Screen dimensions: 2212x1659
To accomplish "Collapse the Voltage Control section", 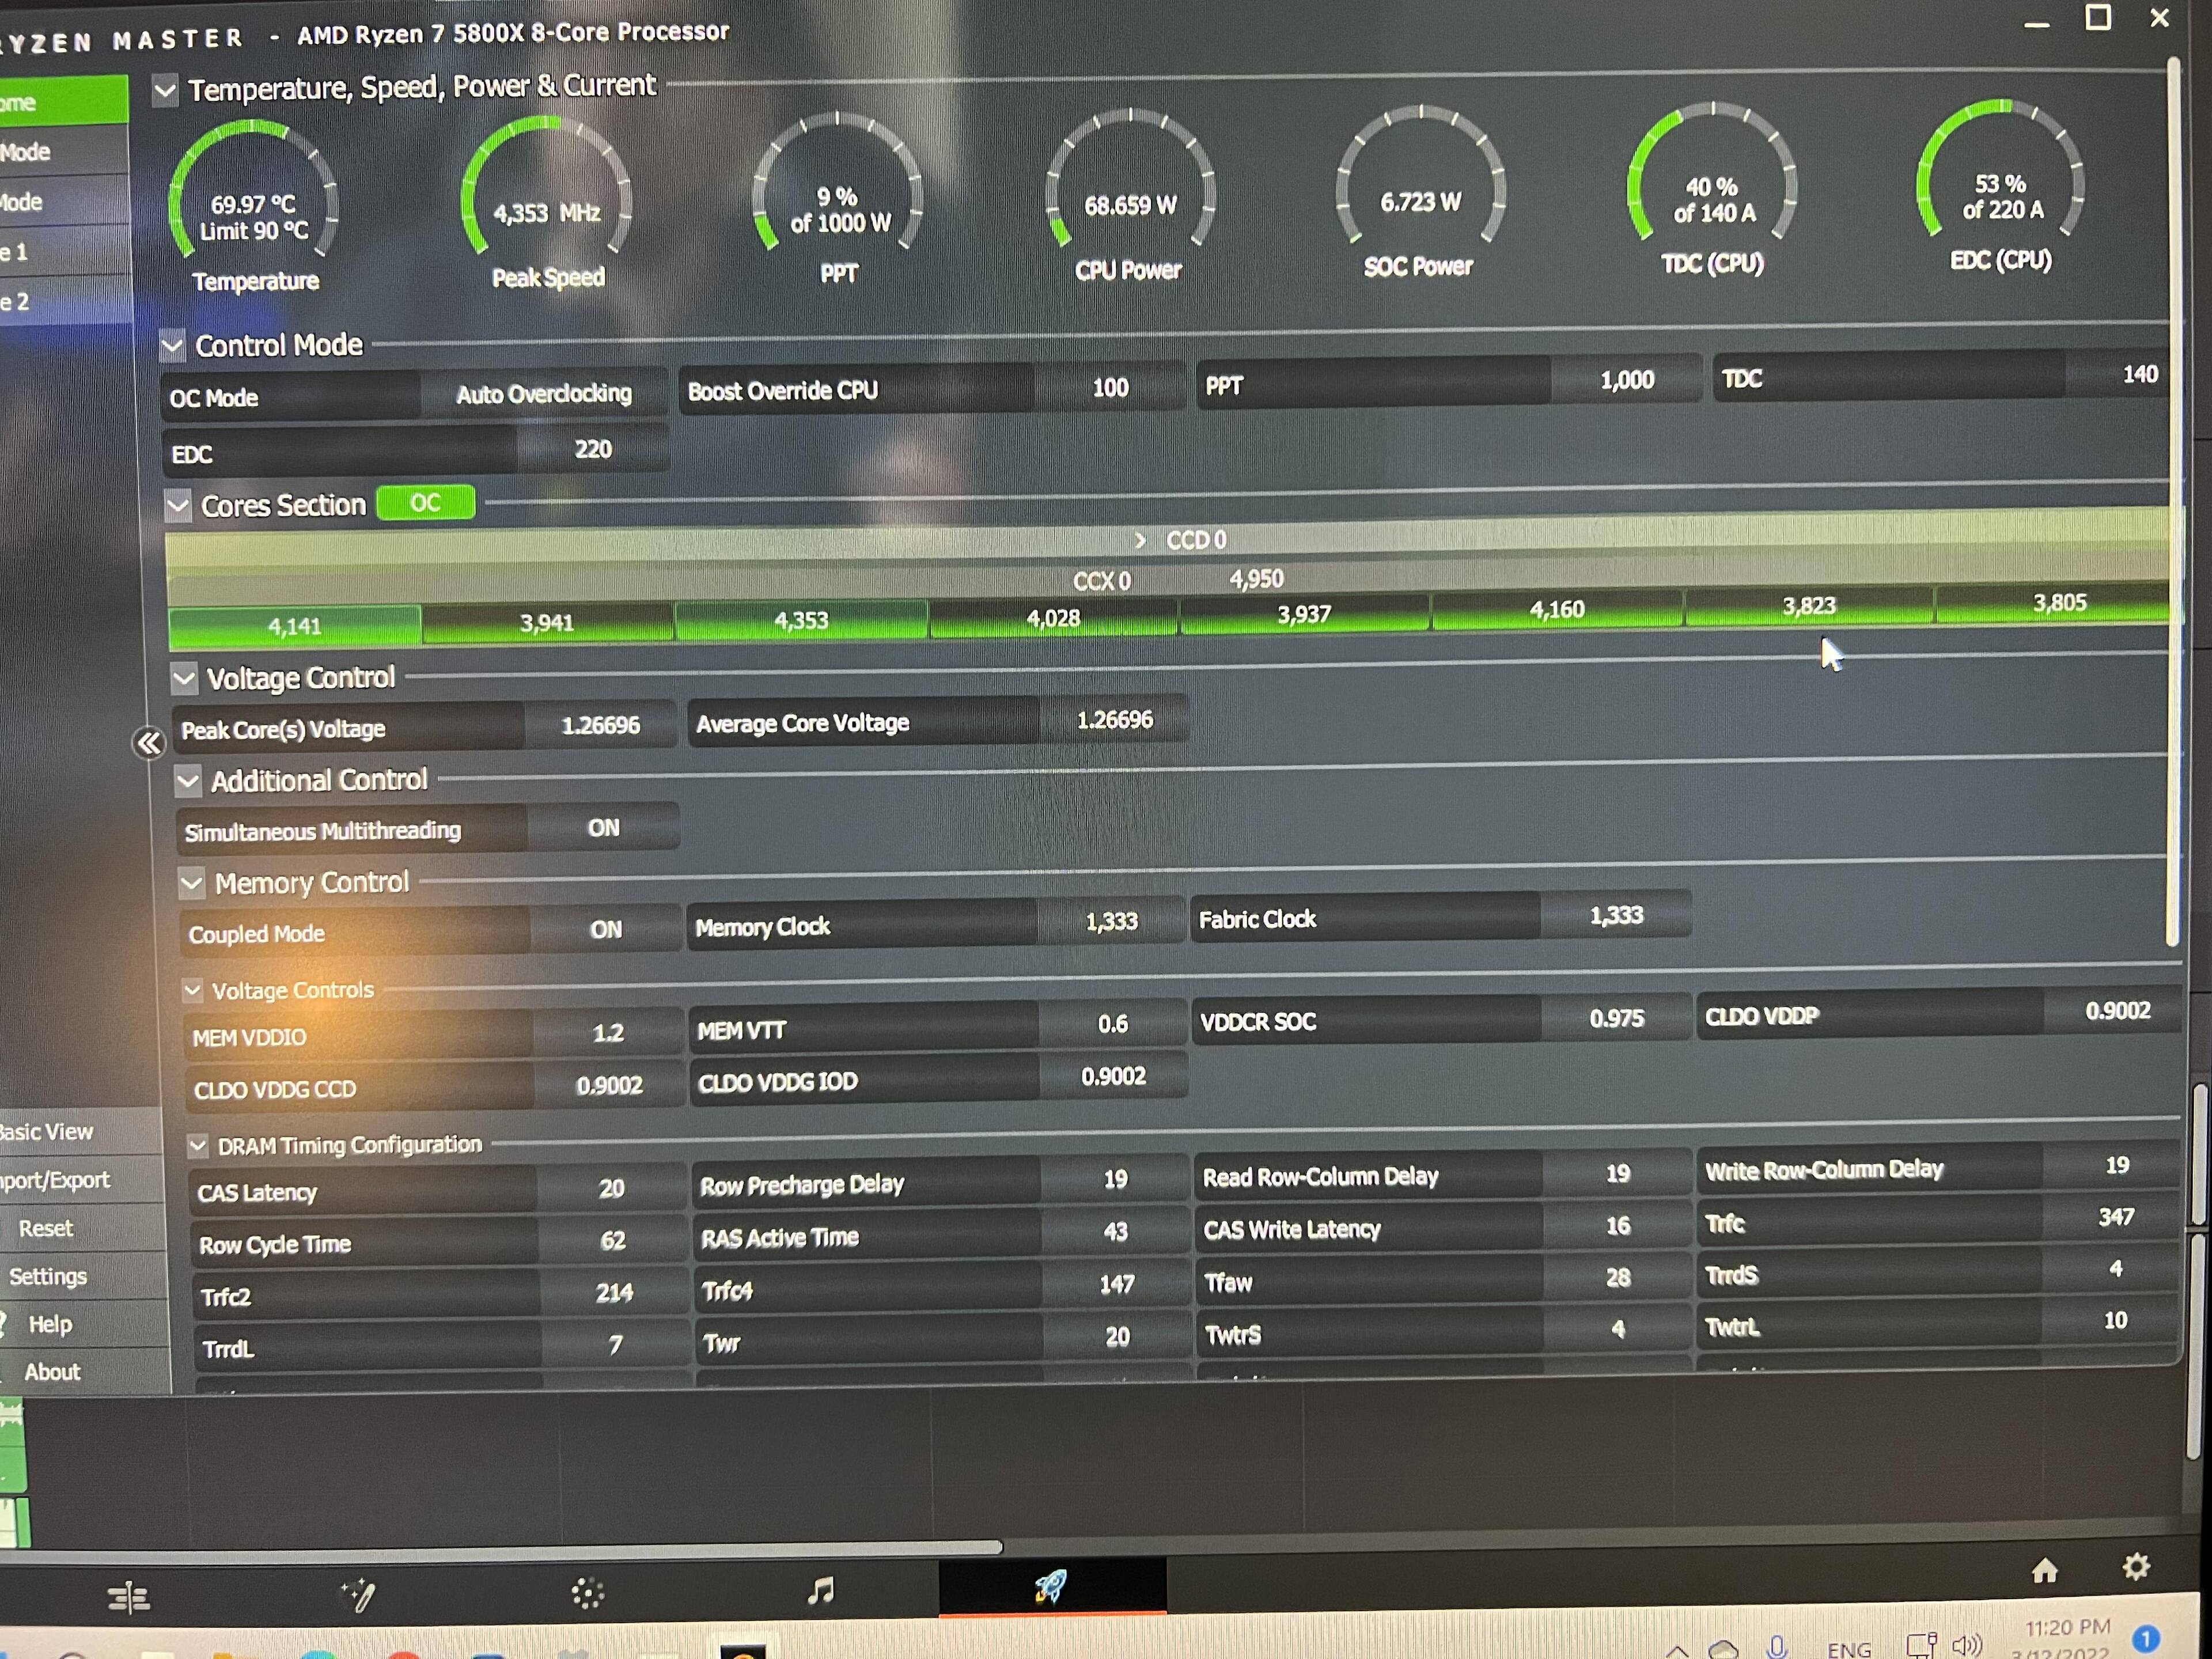I will 184,679.
